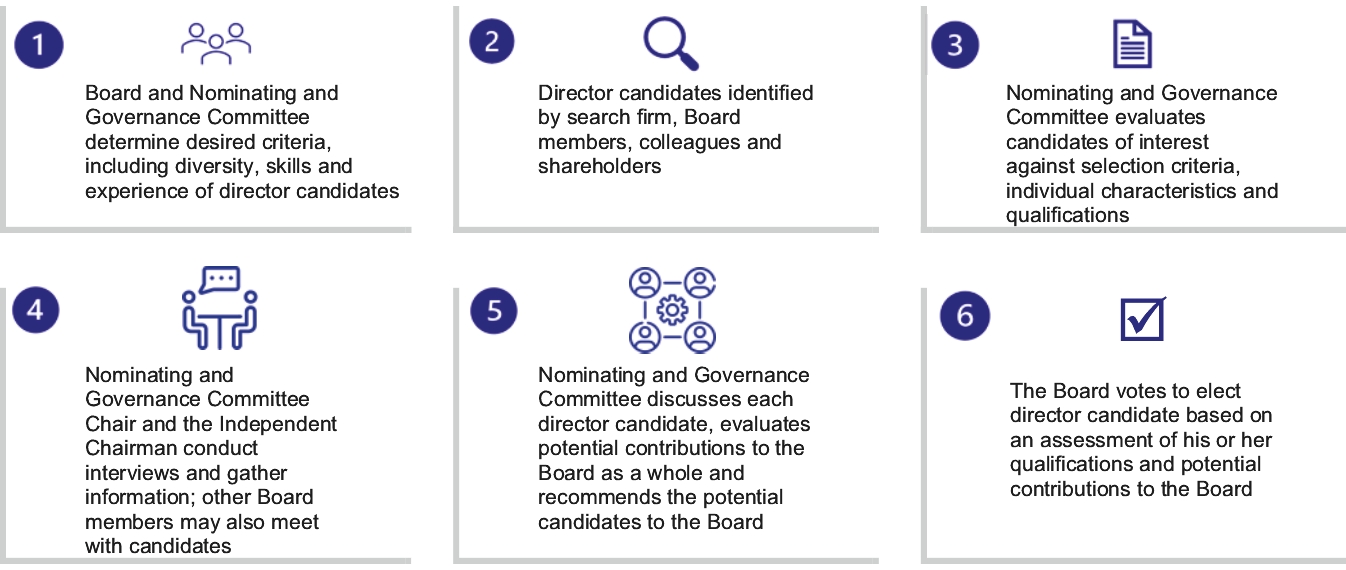Click the number 3 step circle
Screen dimensions: 1346x570
955,45
